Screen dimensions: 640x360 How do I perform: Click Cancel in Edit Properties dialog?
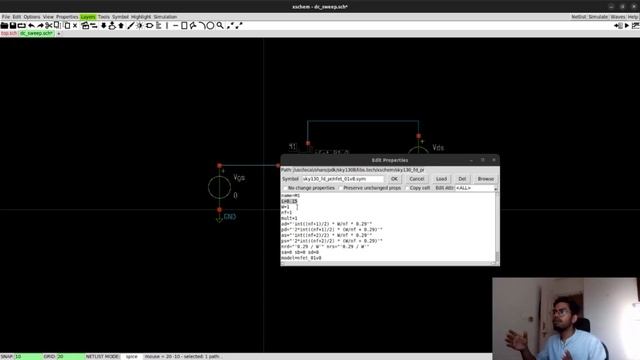click(x=417, y=179)
